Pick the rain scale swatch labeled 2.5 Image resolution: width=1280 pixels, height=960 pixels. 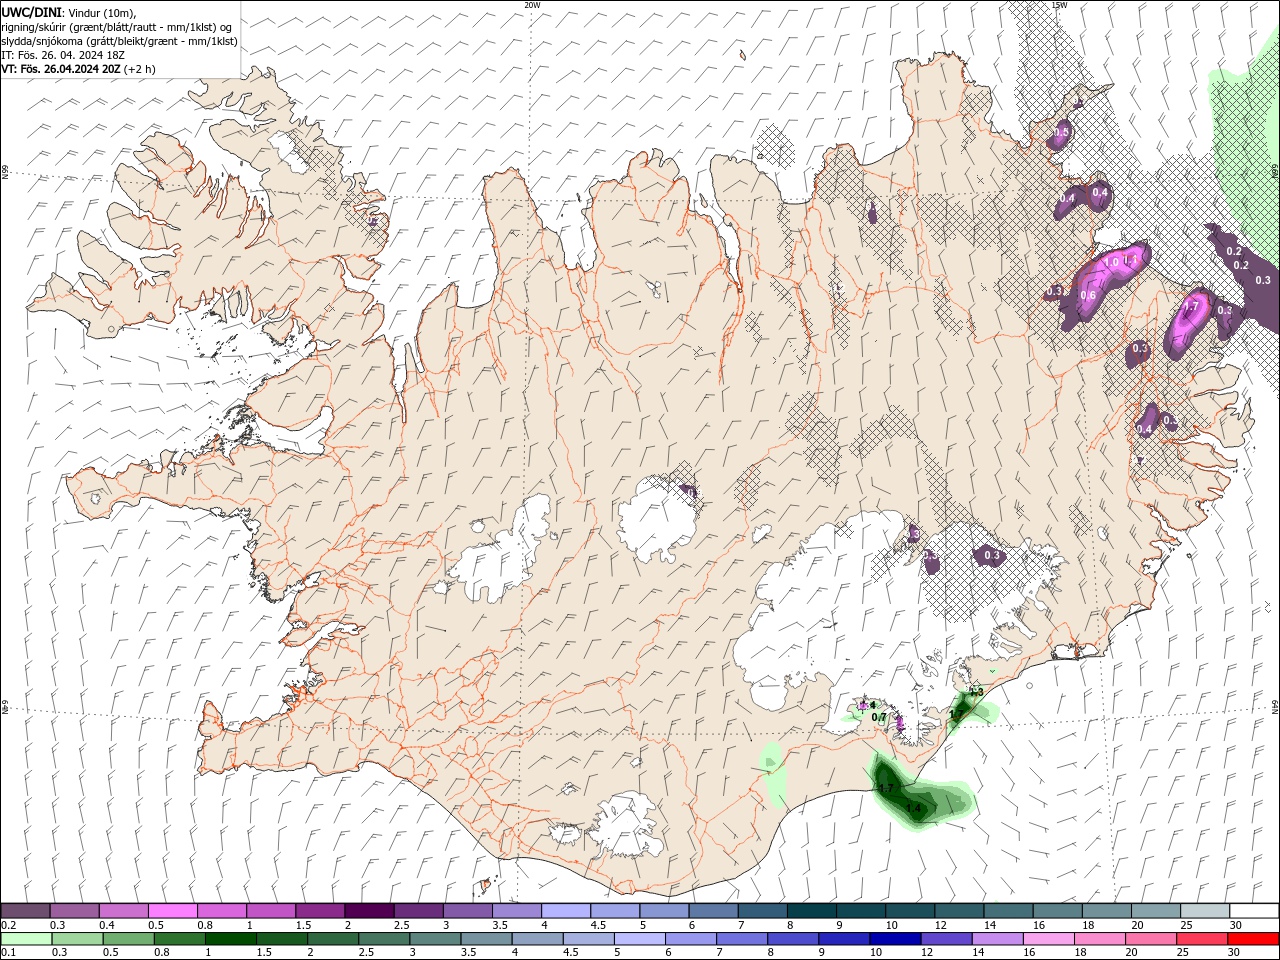[x=383, y=939]
